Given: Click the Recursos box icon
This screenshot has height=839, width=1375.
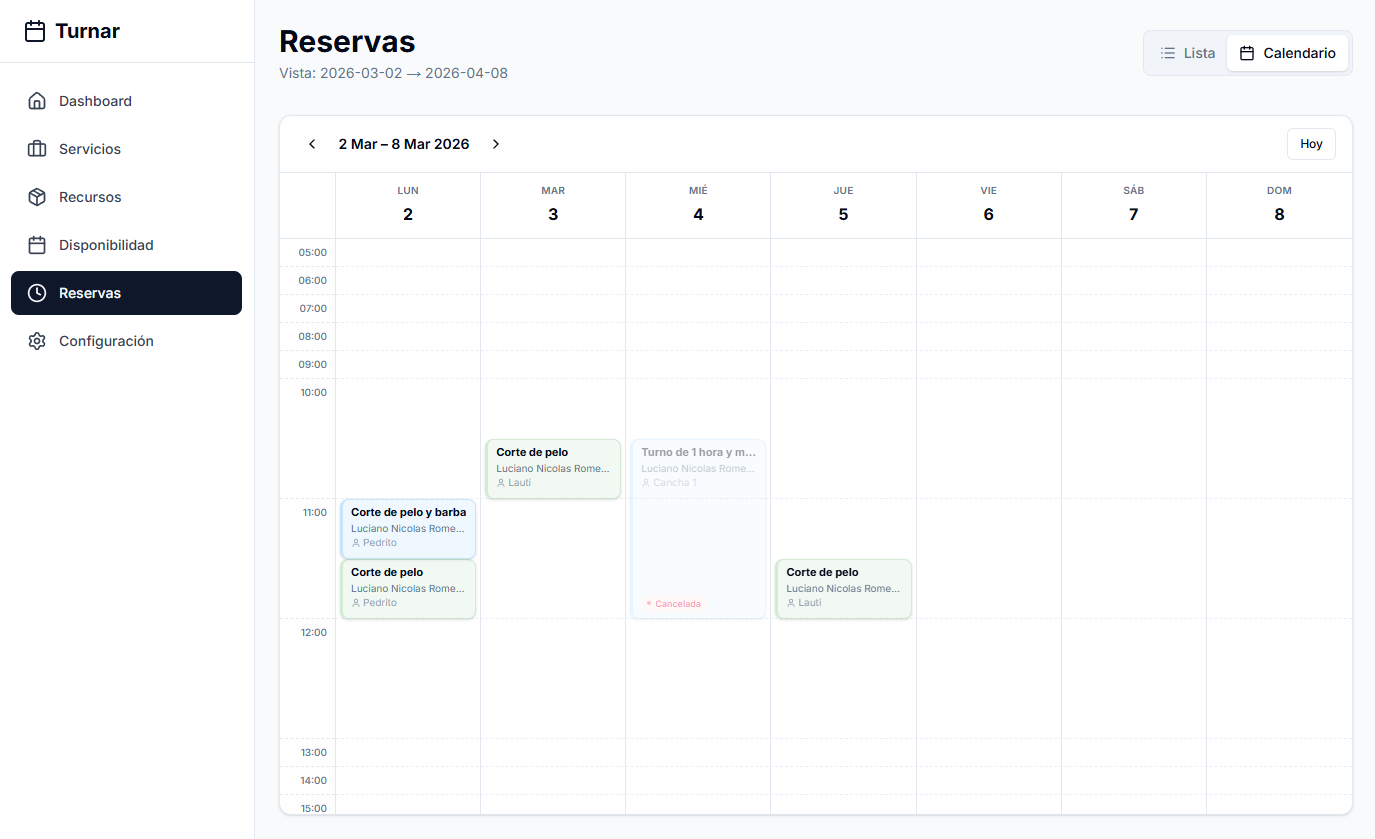Looking at the screenshot, I should click(x=37, y=197).
